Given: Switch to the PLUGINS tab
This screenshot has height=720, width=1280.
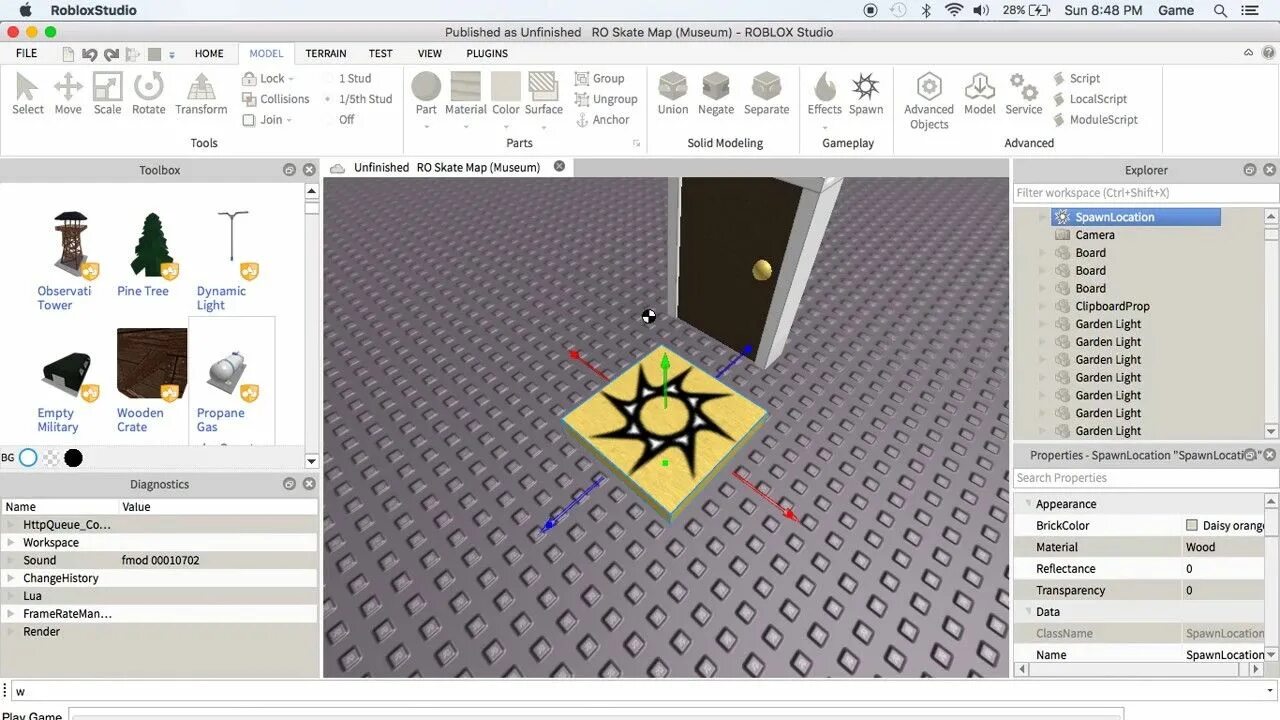Looking at the screenshot, I should point(487,54).
